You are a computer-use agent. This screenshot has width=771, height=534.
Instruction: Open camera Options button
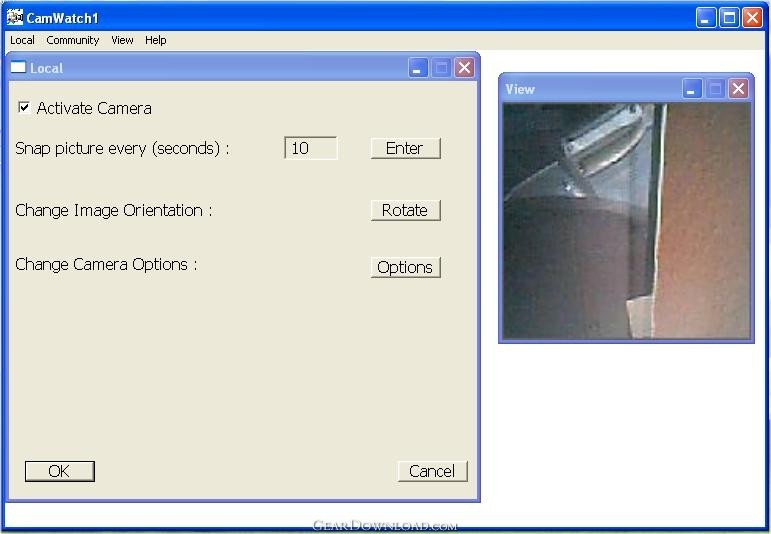point(406,267)
